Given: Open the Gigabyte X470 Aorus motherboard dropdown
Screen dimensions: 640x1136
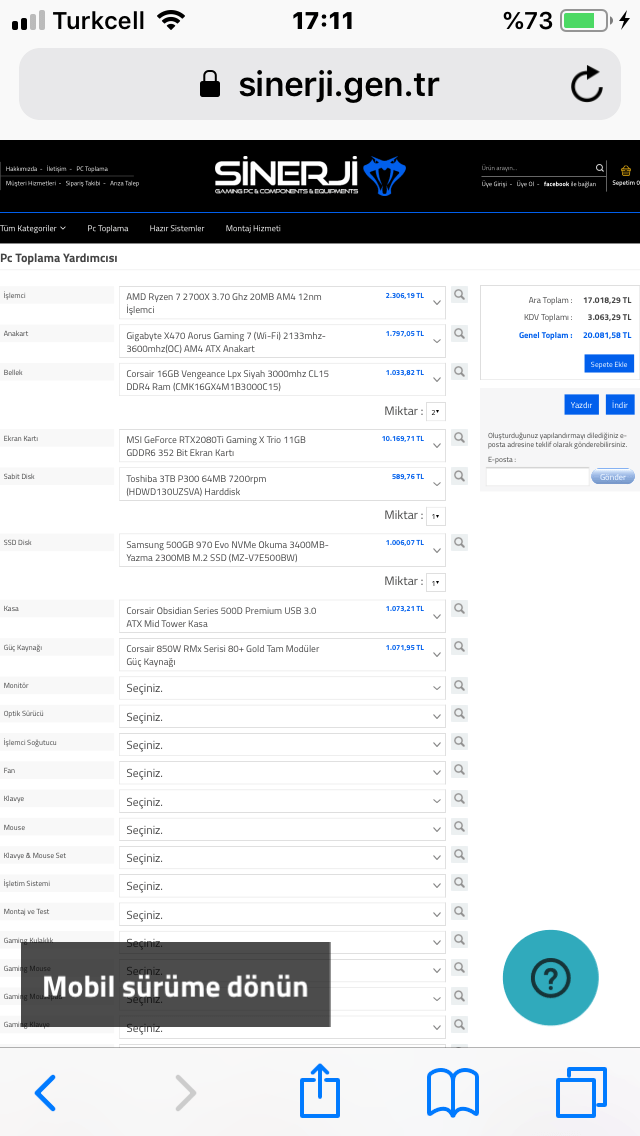Looking at the screenshot, I should 282,341.
